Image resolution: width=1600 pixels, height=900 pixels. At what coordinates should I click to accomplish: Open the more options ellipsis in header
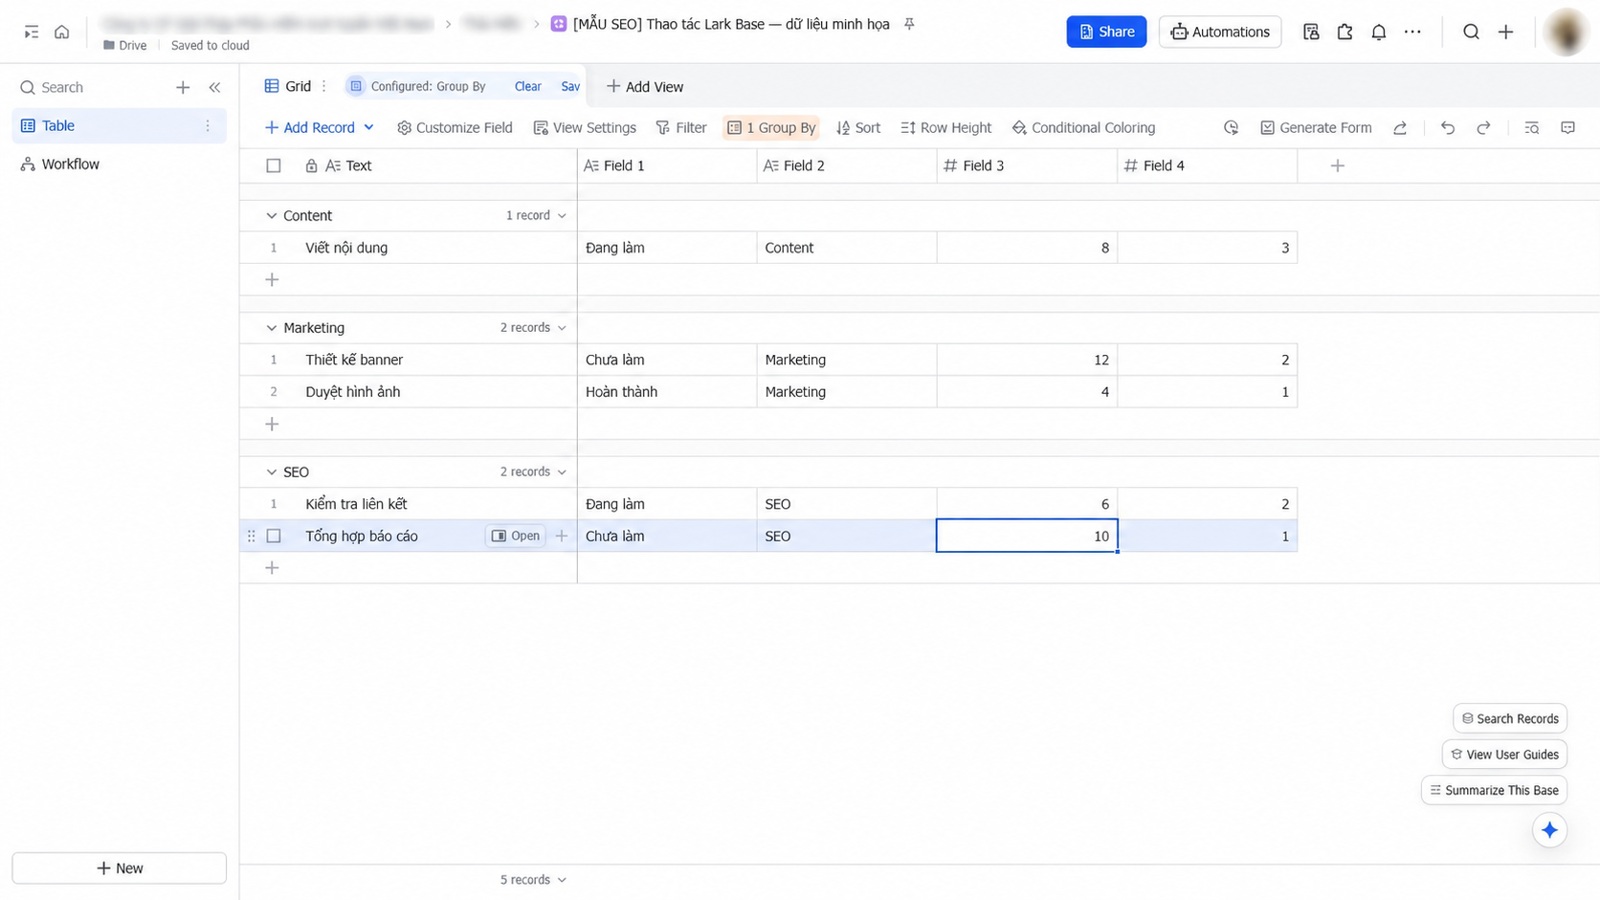1412,32
